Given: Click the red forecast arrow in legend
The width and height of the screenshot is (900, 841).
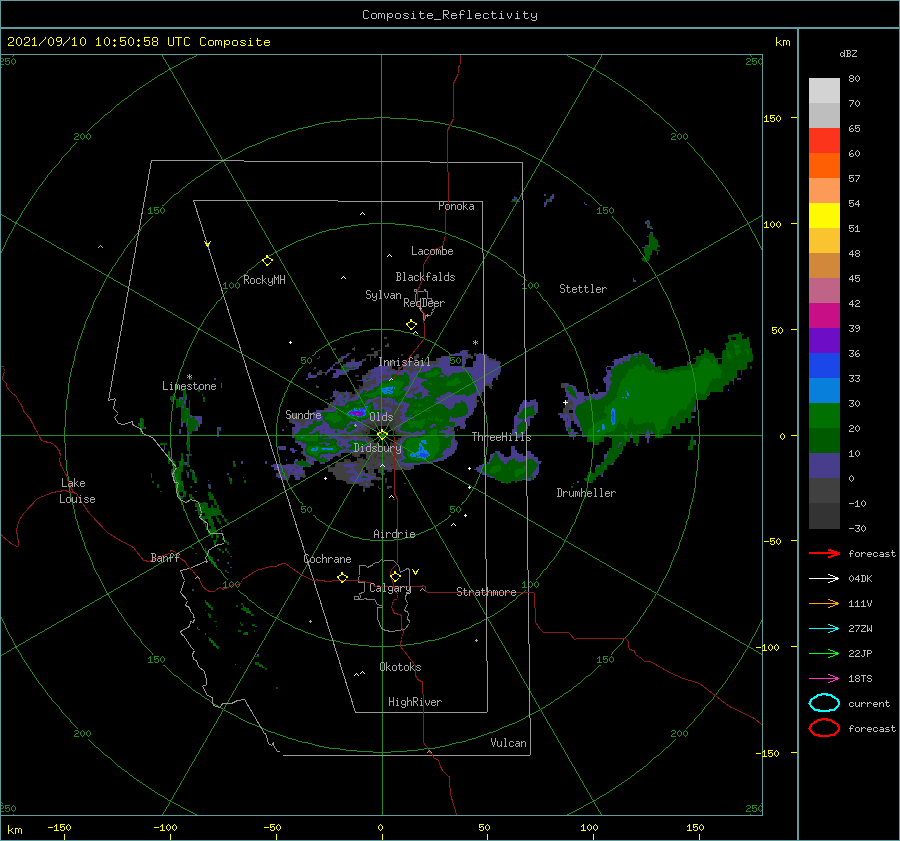Looking at the screenshot, I should tap(824, 553).
